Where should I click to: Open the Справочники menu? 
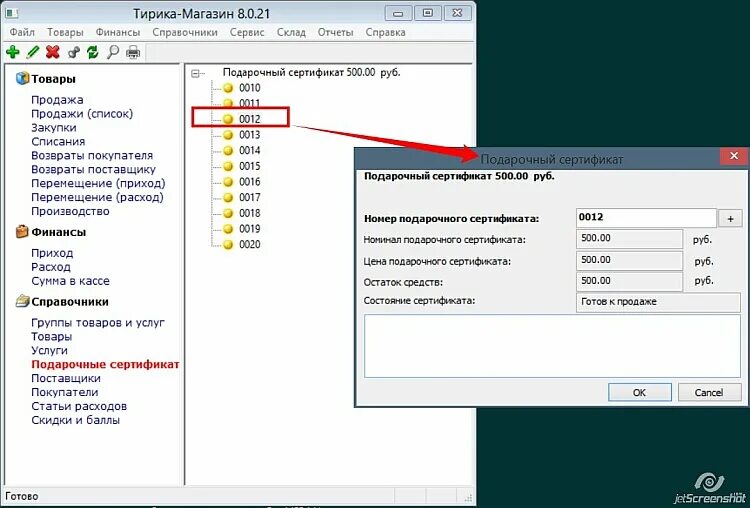click(185, 32)
